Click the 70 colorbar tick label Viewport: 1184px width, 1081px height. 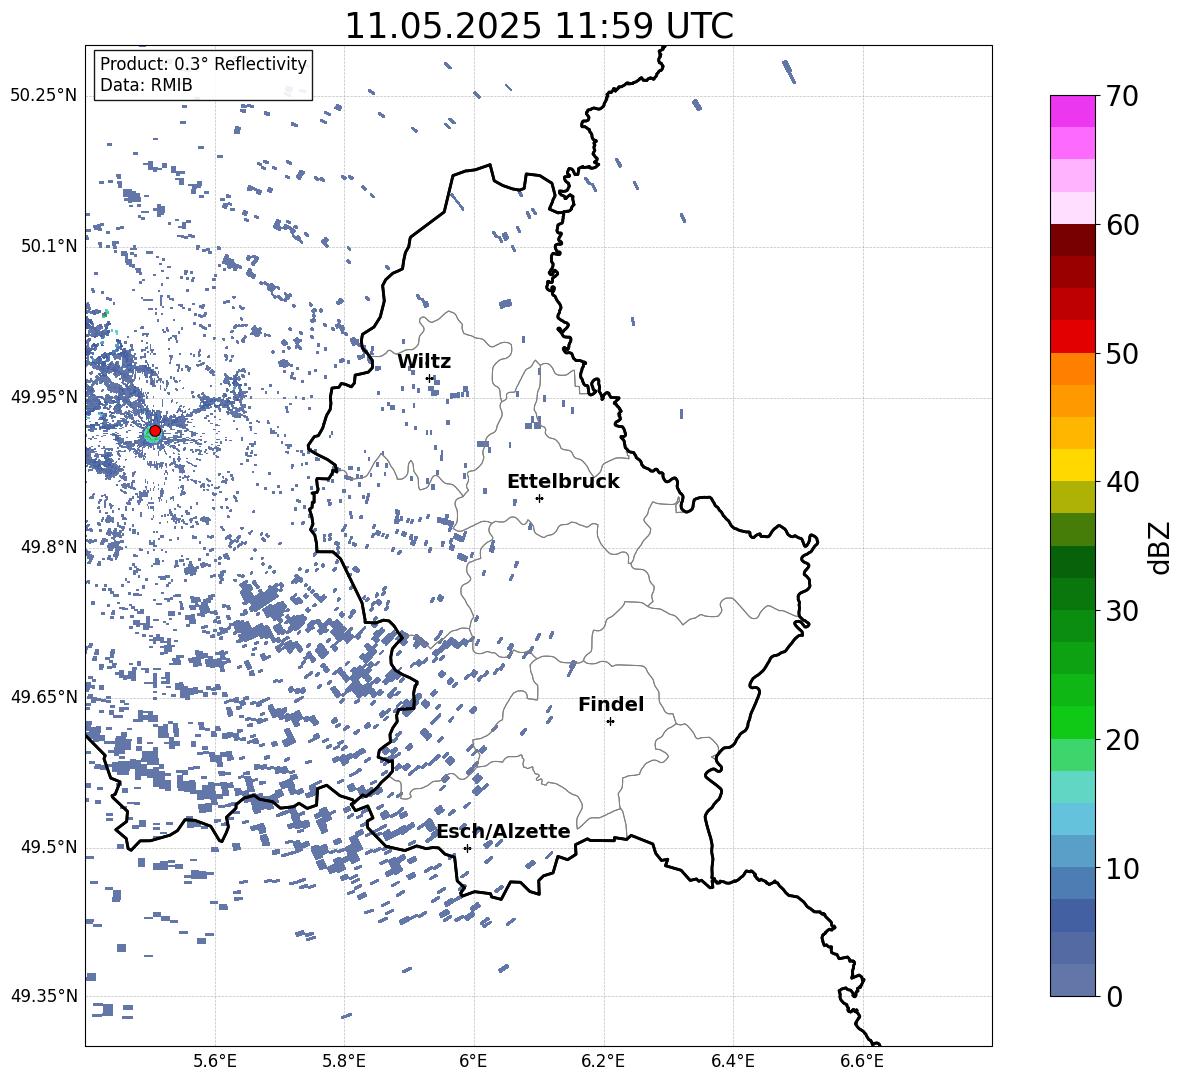point(1122,96)
